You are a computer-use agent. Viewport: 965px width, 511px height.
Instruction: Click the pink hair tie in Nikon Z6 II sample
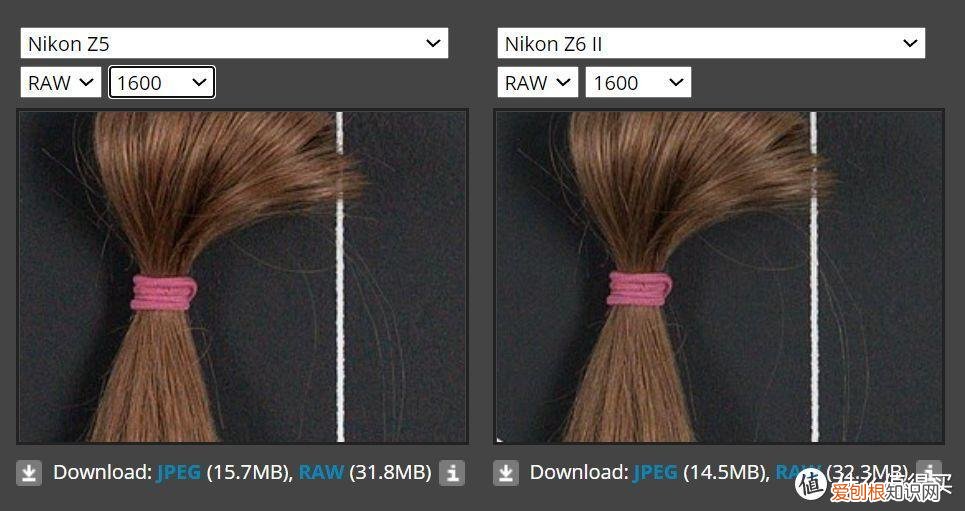click(640, 288)
